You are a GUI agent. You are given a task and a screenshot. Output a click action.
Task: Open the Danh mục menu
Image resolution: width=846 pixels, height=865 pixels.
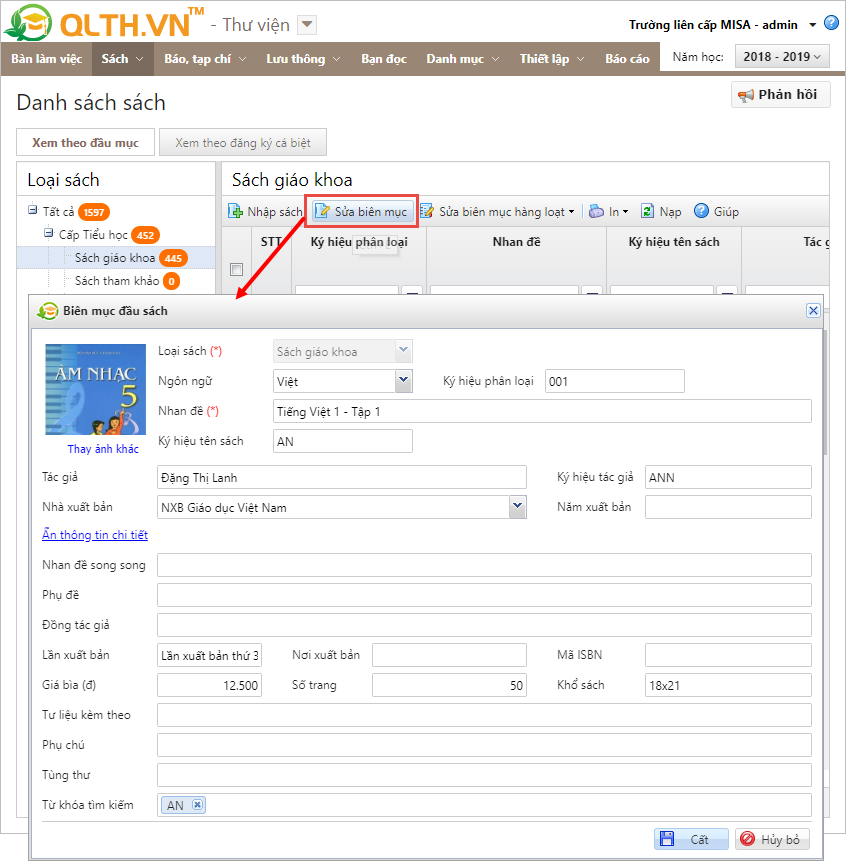tap(463, 58)
